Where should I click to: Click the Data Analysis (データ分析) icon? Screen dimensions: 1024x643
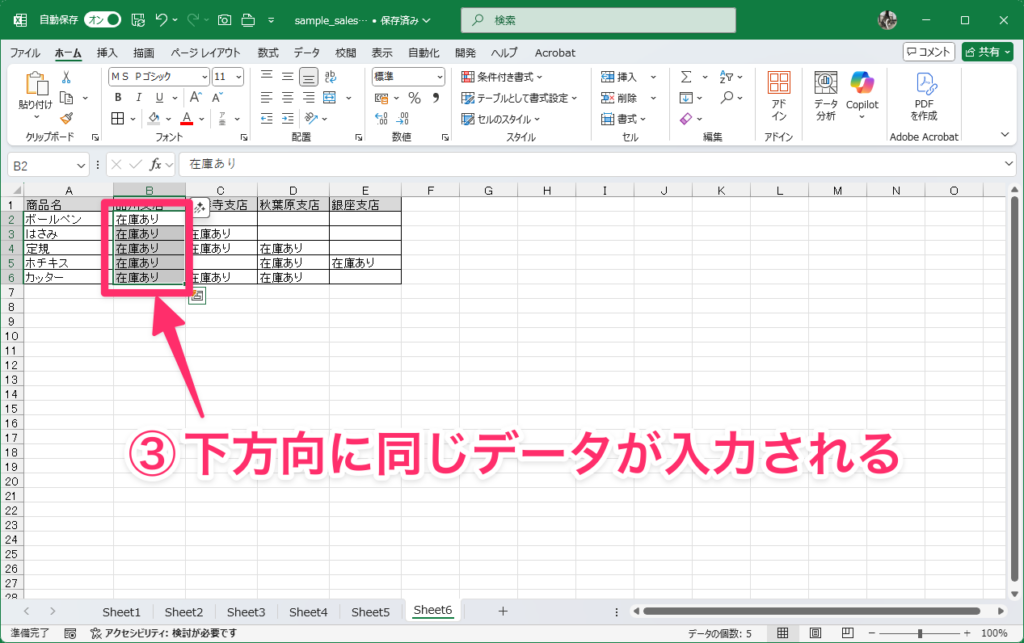pyautogui.click(x=825, y=95)
